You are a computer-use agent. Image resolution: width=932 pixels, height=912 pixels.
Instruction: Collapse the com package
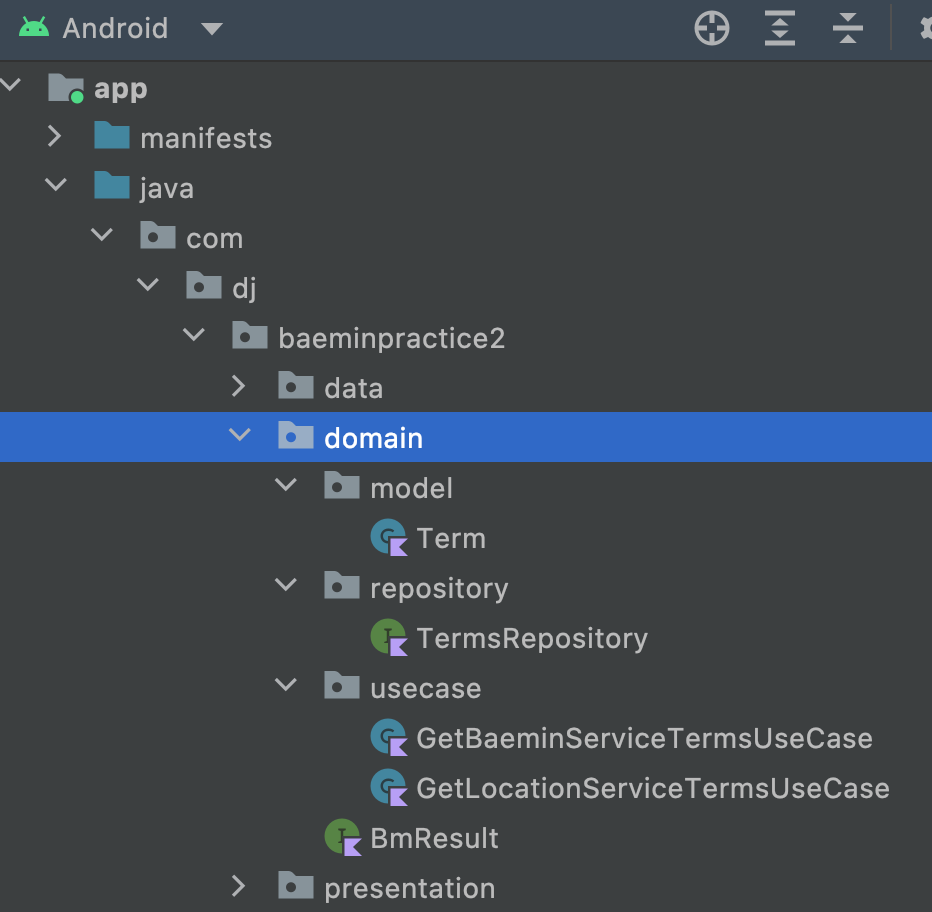(102, 234)
